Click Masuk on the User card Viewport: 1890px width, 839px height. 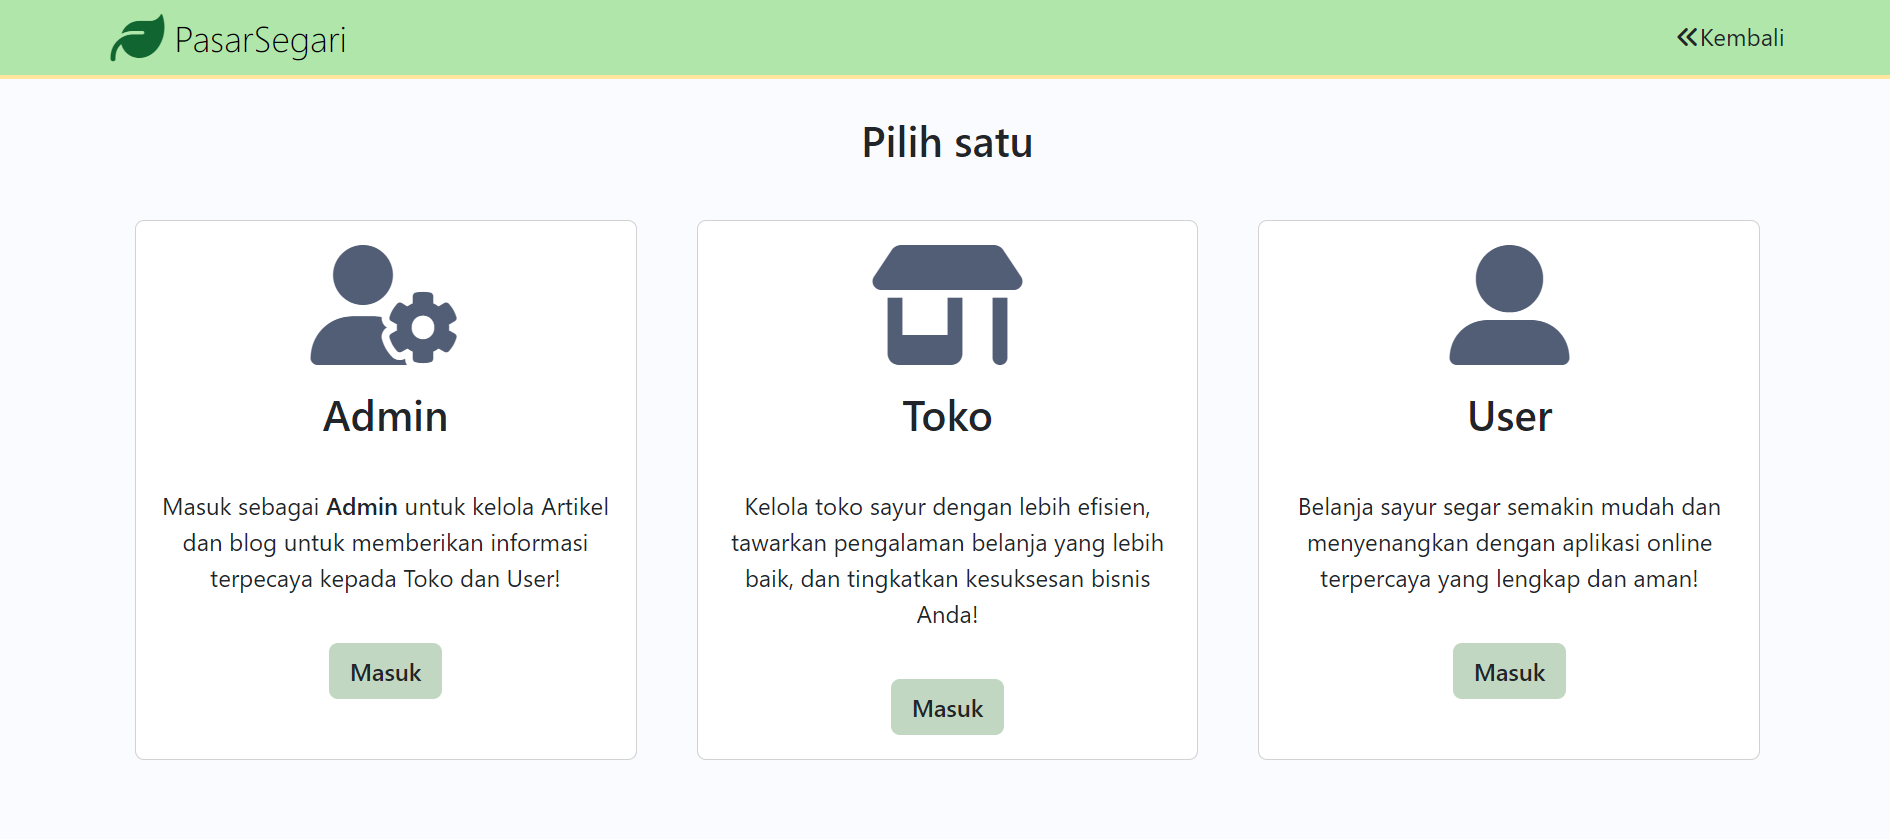pos(1509,671)
